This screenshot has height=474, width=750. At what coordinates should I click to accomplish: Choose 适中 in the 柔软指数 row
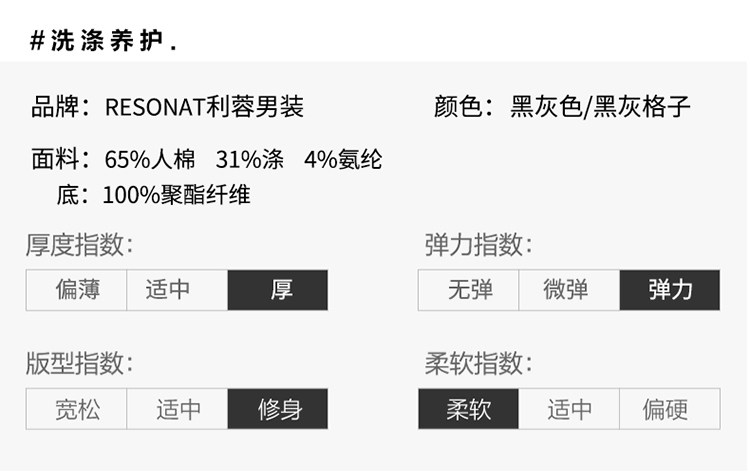569,409
